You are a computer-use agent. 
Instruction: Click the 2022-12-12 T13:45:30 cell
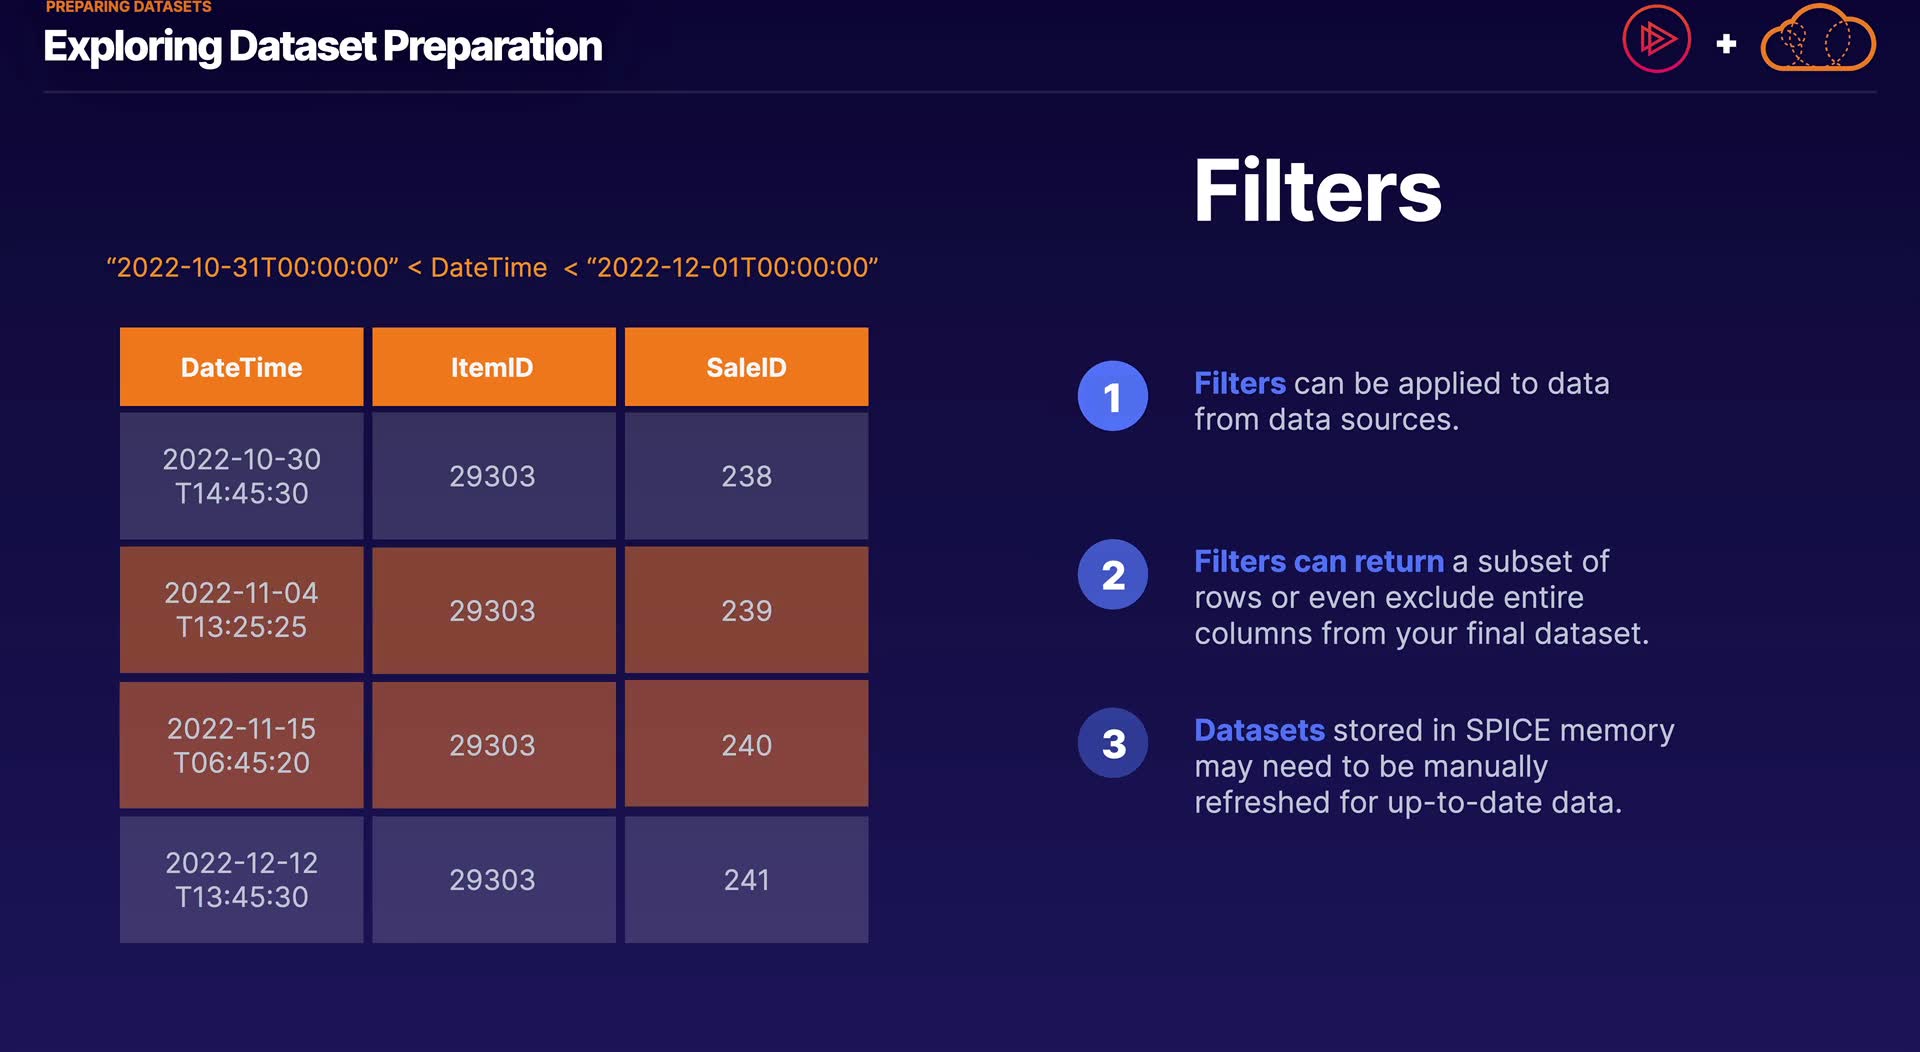tap(241, 879)
